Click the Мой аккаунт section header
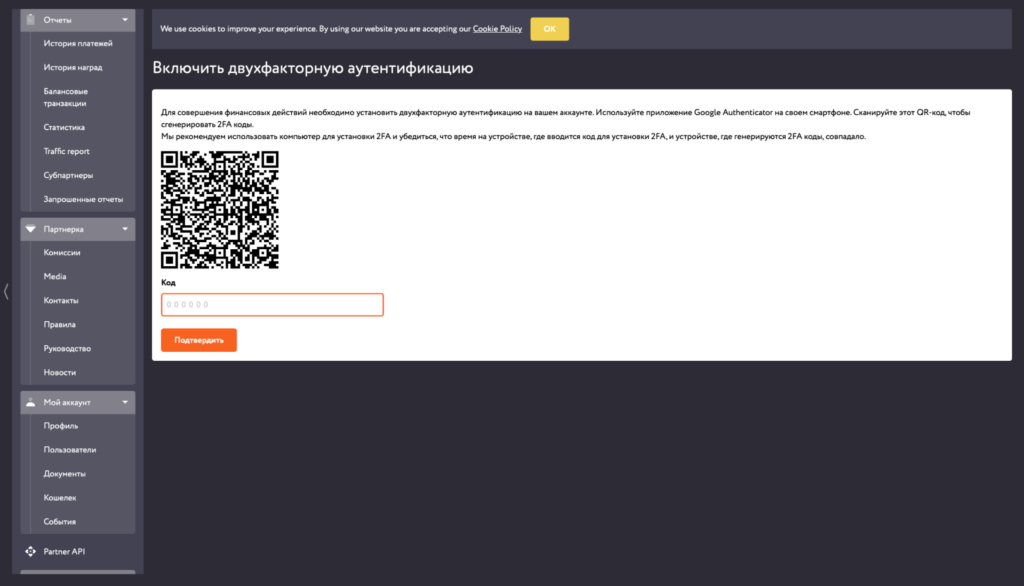The width and height of the screenshot is (1024, 586). pos(78,402)
